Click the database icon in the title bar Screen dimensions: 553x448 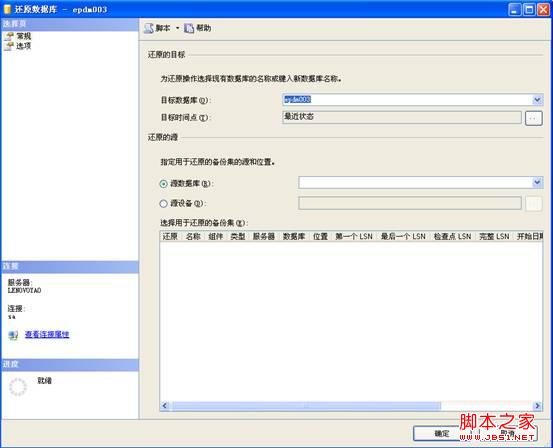tap(7, 10)
